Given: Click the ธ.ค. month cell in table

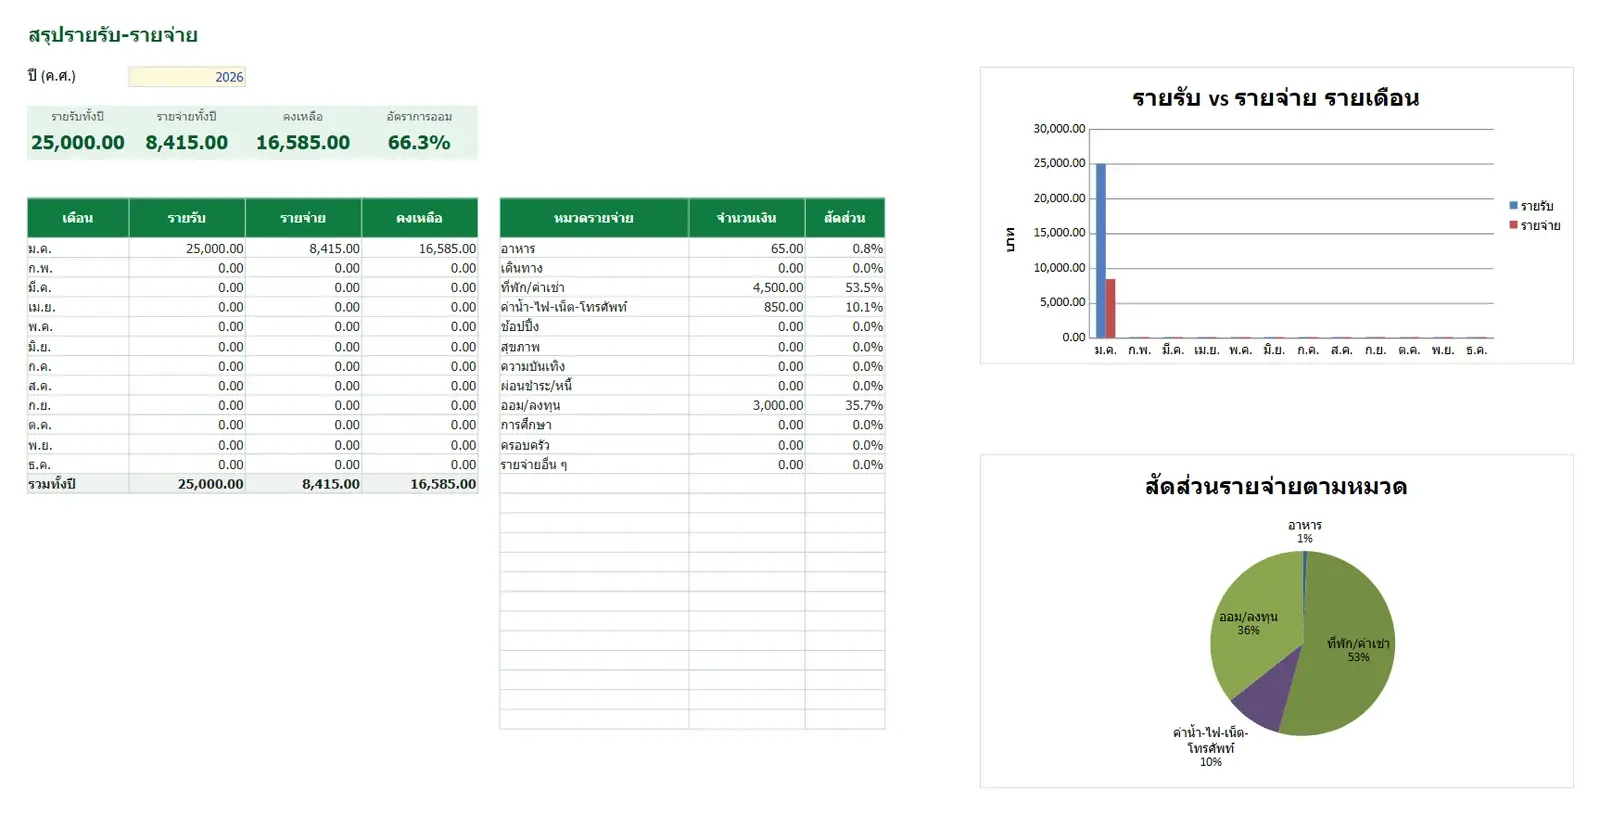Looking at the screenshot, I should click(78, 464).
